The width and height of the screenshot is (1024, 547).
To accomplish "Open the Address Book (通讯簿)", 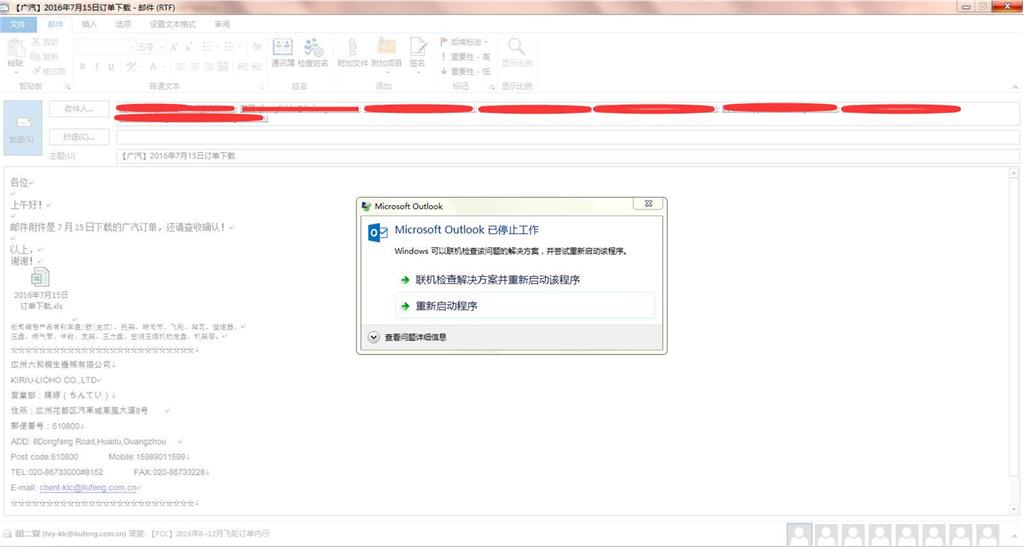I will point(283,52).
